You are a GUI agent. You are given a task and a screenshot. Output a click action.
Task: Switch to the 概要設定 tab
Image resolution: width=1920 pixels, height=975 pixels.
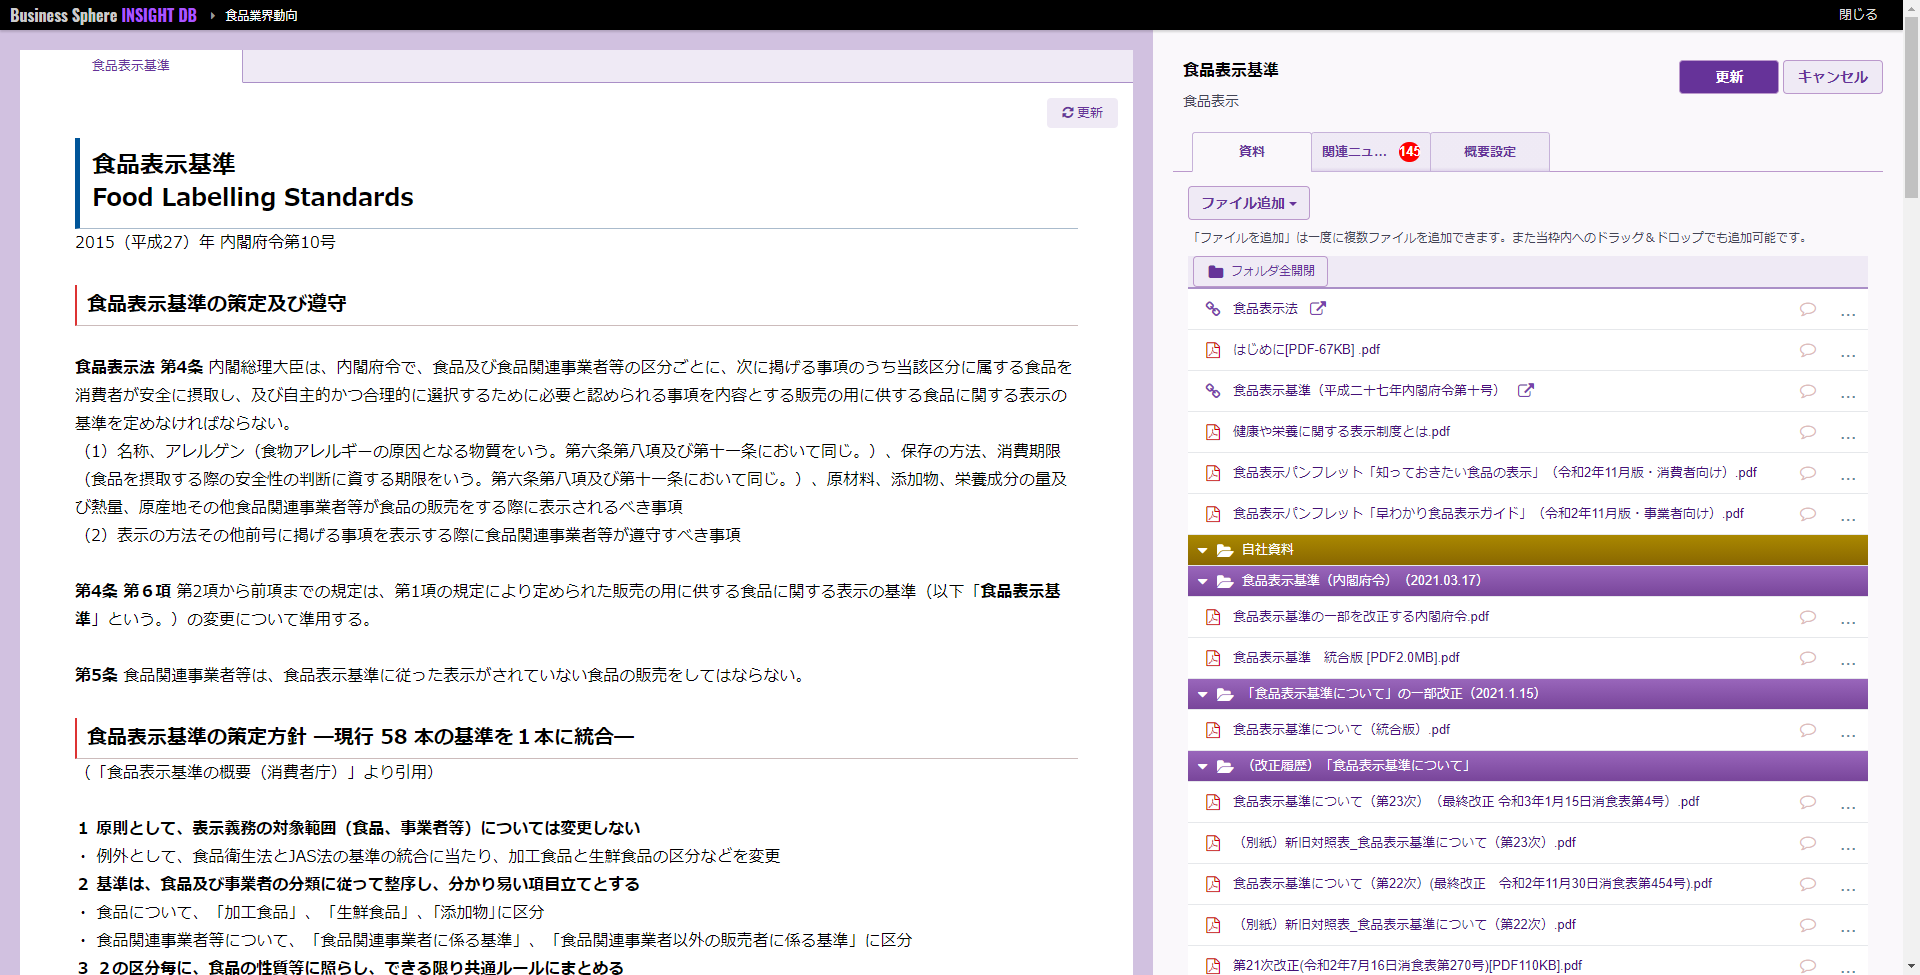[x=1489, y=152]
